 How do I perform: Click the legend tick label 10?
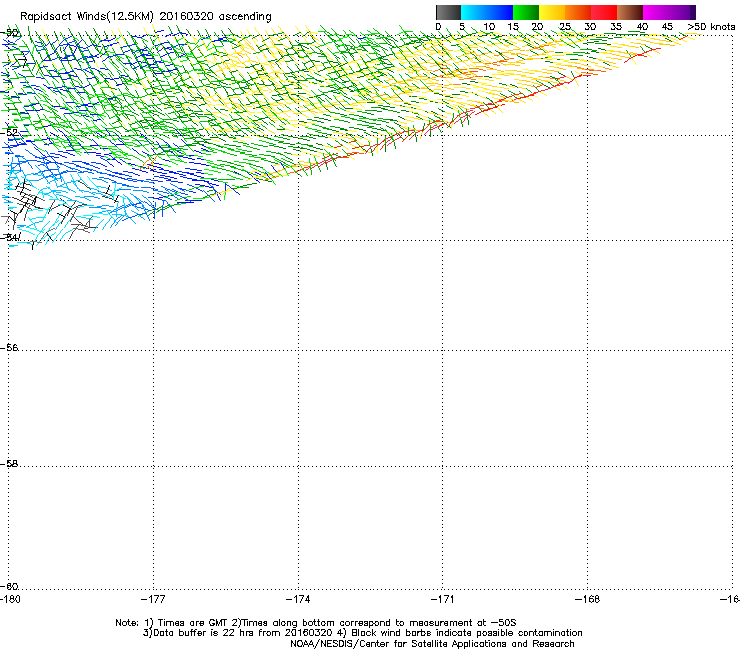pos(489,27)
